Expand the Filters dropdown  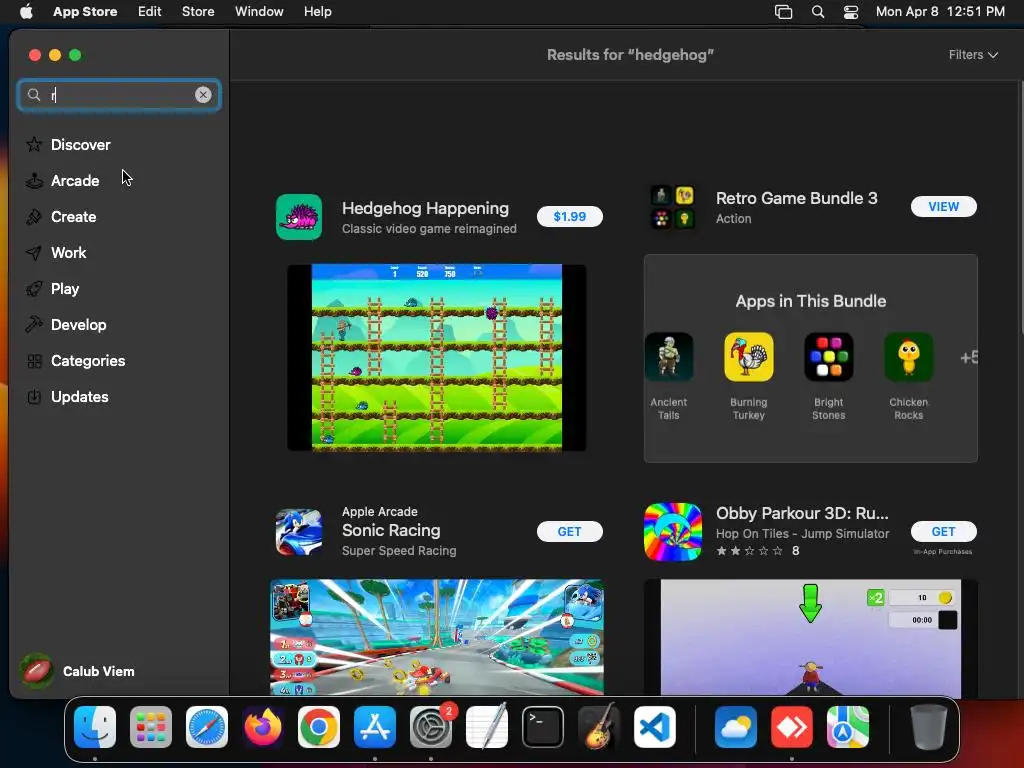point(973,55)
